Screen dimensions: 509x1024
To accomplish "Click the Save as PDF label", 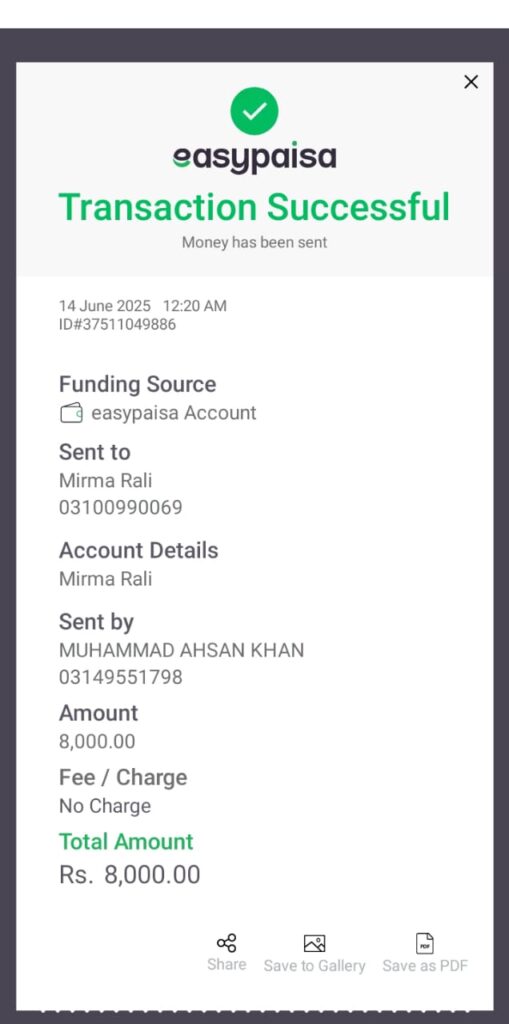I will 425,965.
